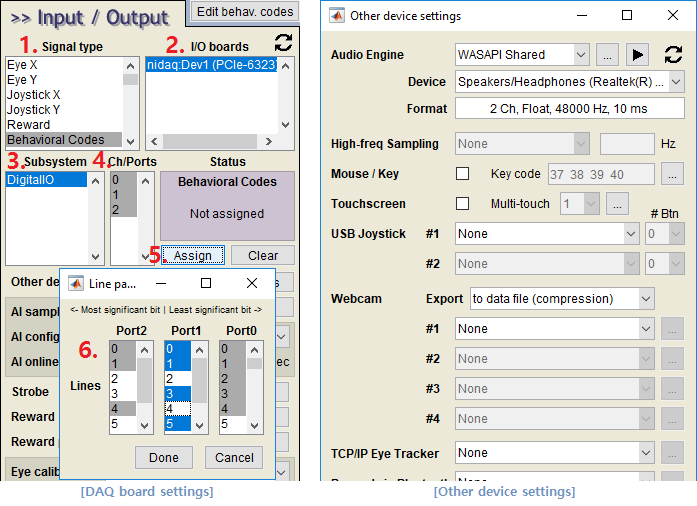Click MATLAB icon in Line panel title bar
Image resolution: width=697 pixels, height=506 pixels.
76,283
